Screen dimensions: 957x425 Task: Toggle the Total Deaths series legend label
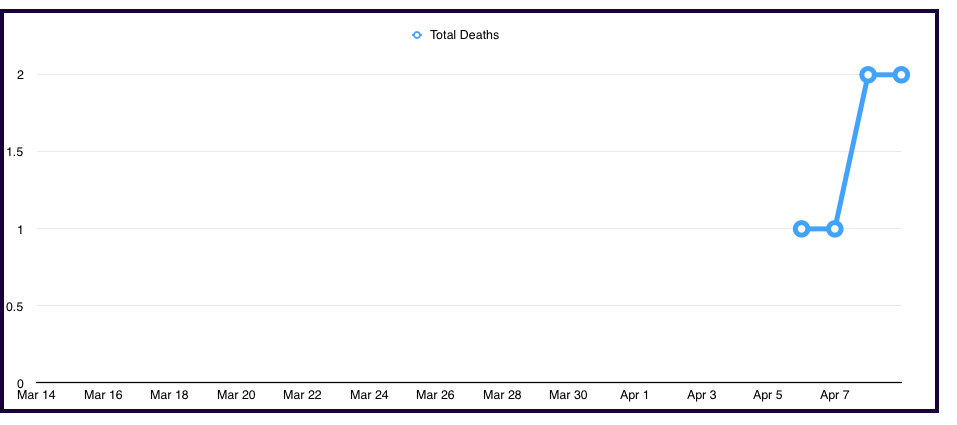464,35
